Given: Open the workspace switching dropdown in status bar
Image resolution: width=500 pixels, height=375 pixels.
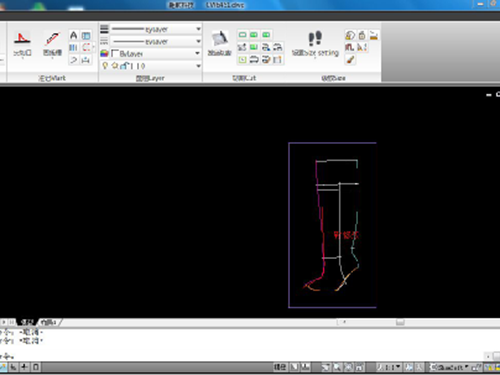Looking at the screenshot, I should [x=449, y=367].
